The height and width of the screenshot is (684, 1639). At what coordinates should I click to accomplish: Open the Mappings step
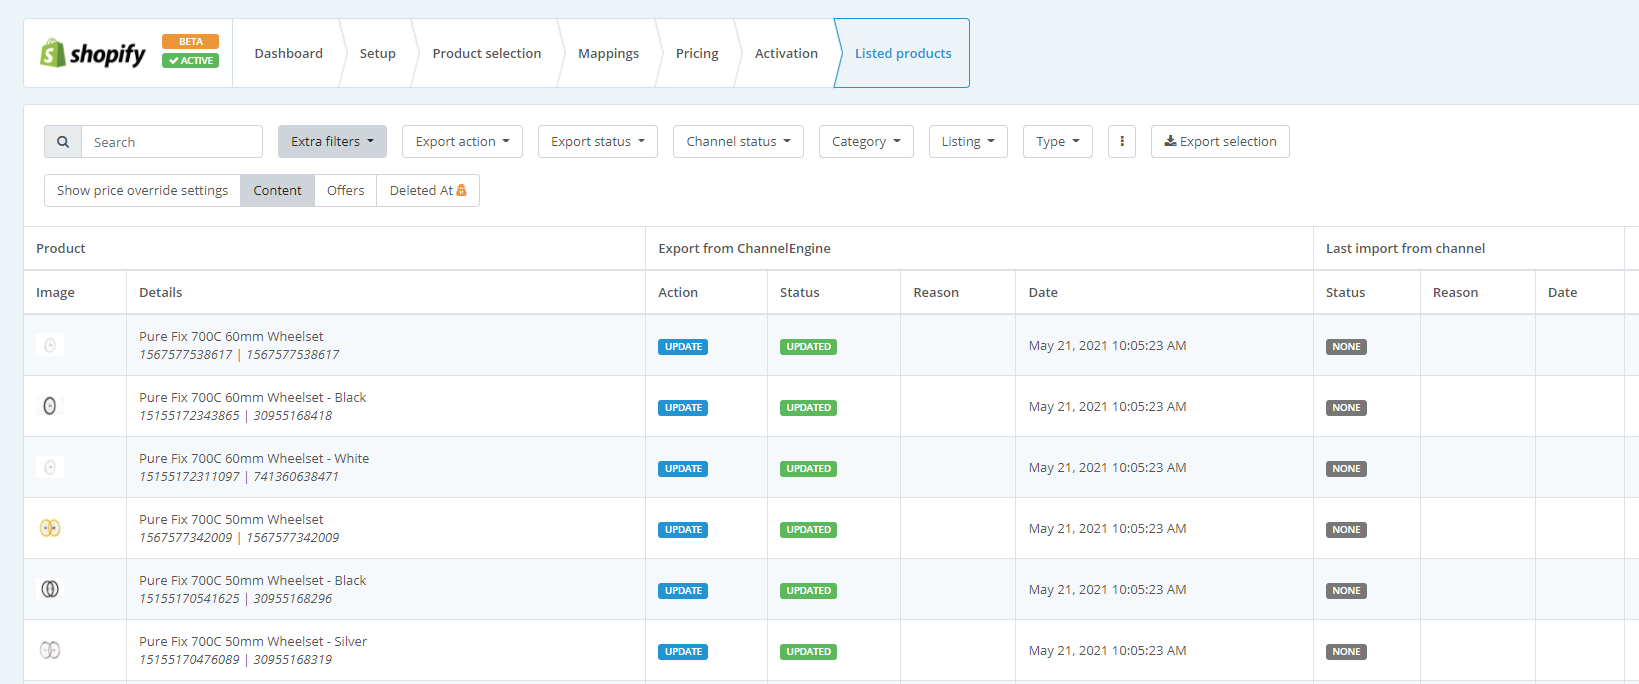[x=608, y=53]
